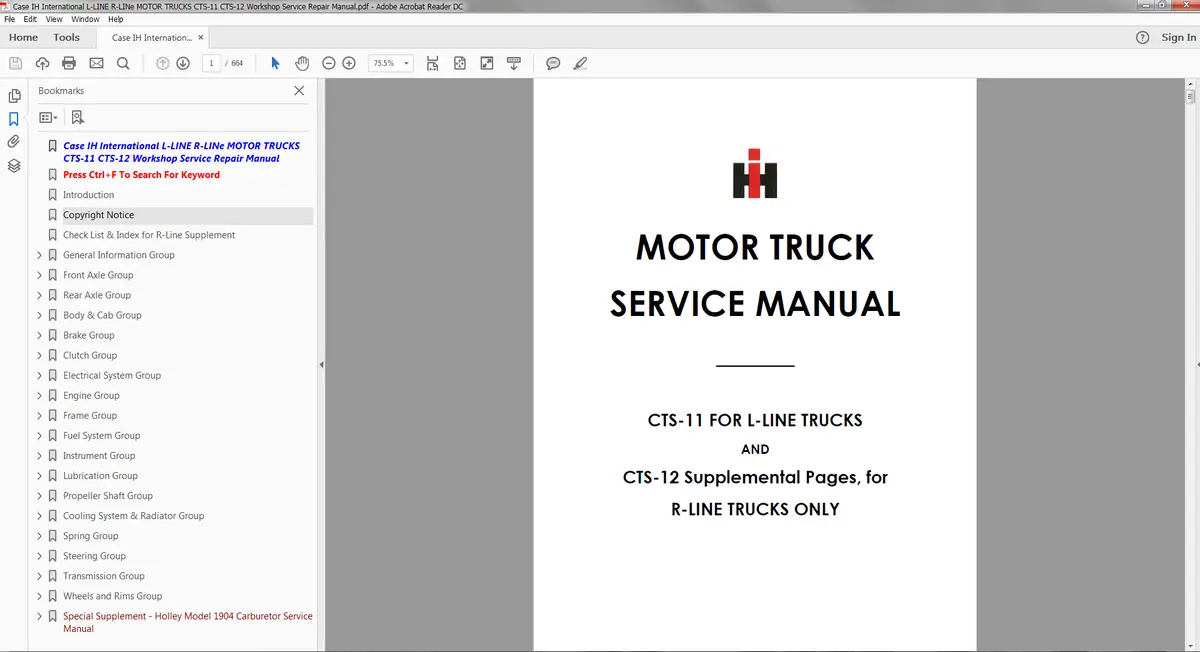Open Press Ctrl+F To Search bookmark
The height and width of the screenshot is (652, 1200).
(141, 175)
